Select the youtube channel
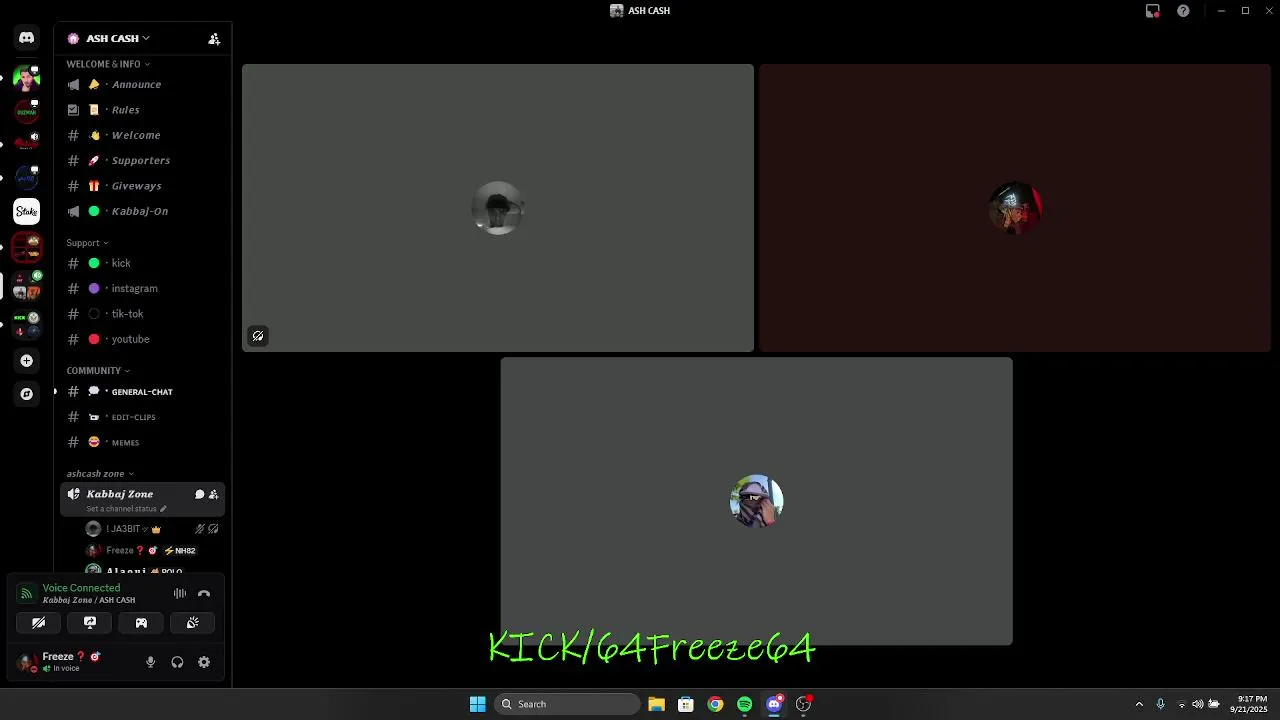The image size is (1280, 720). tap(143, 339)
